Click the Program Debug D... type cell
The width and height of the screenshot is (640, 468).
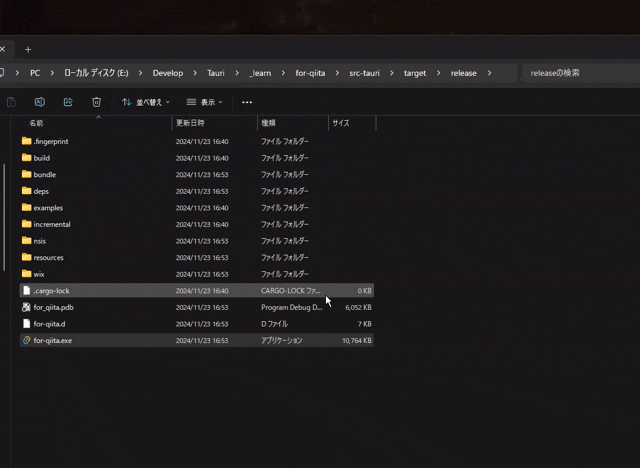(x=292, y=307)
